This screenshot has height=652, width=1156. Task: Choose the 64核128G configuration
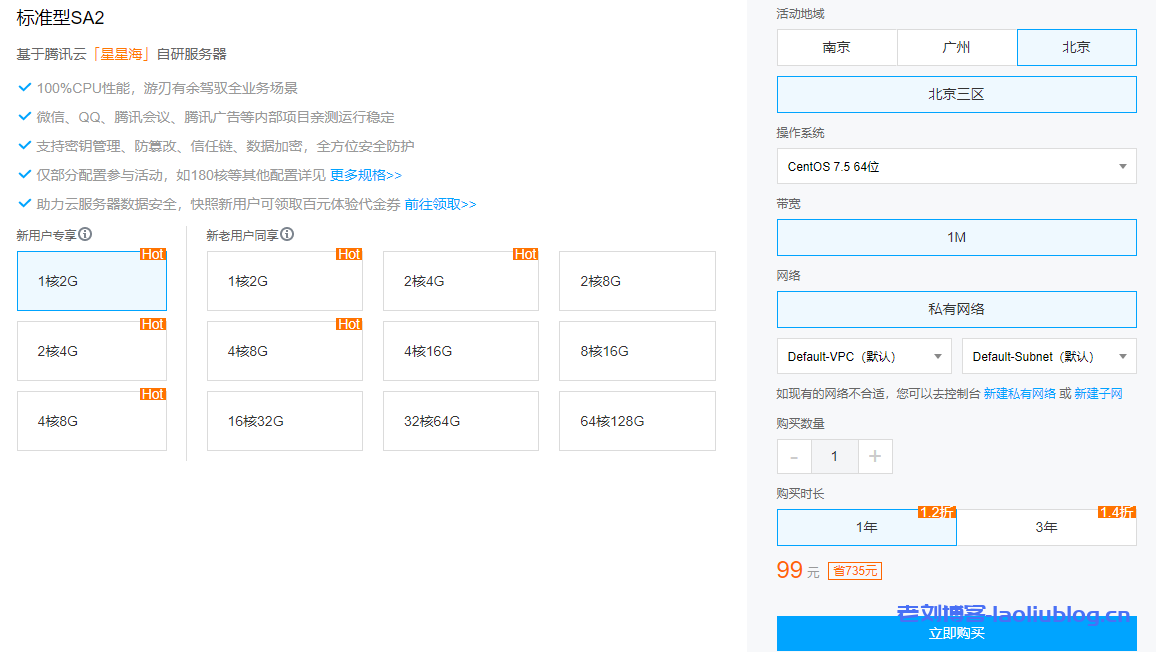point(637,421)
